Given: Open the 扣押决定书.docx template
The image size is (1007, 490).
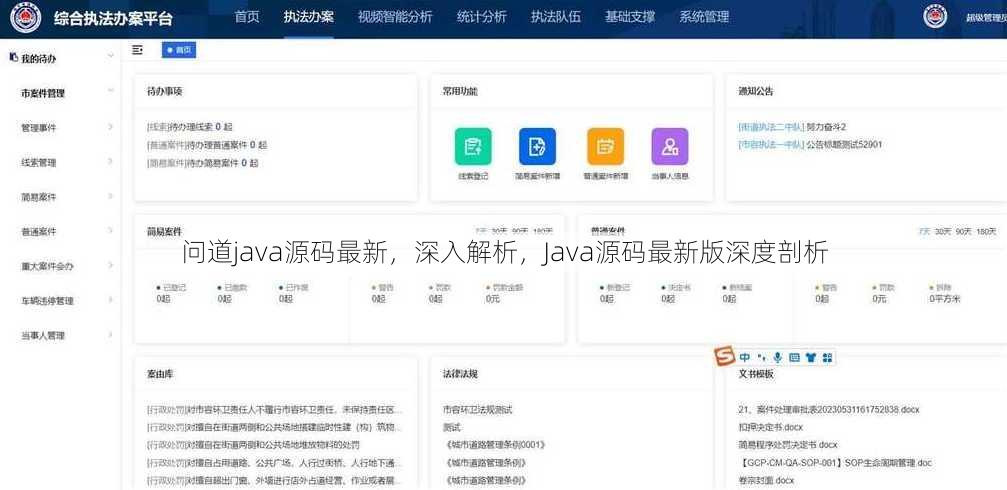Looking at the screenshot, I should click(x=771, y=426).
